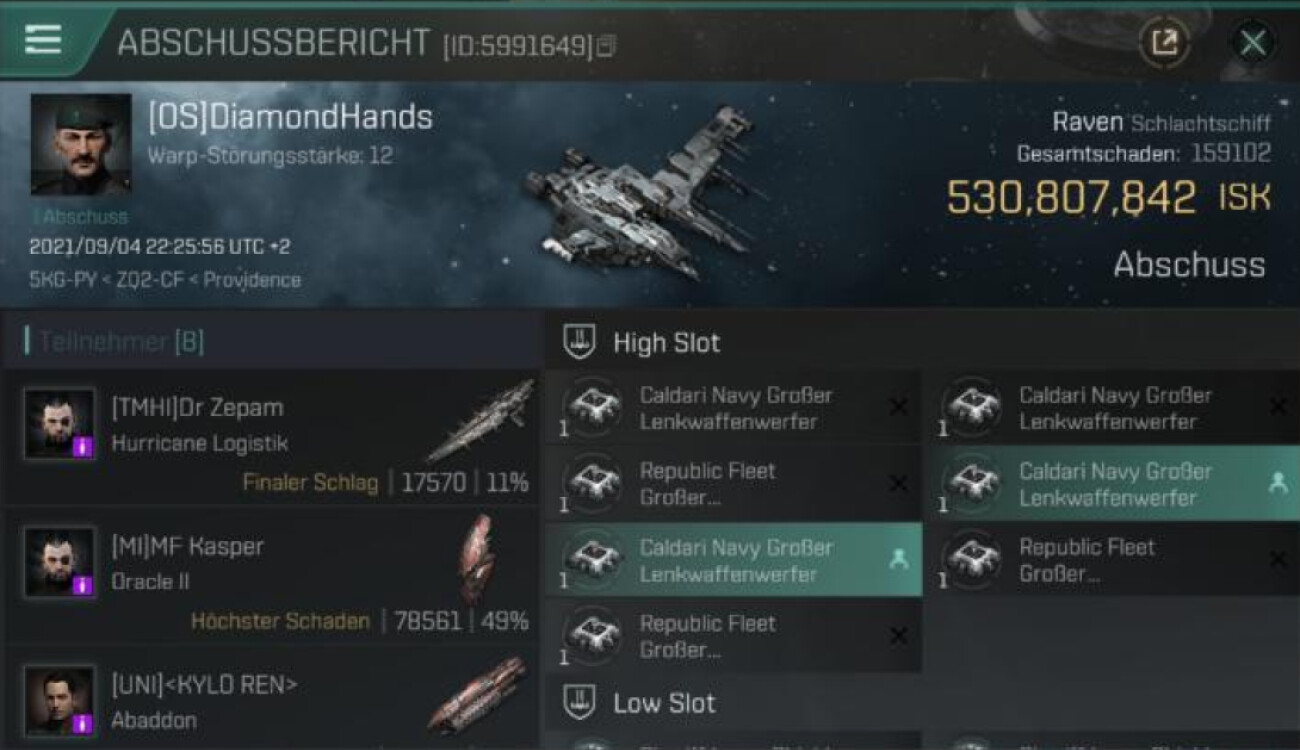
Task: Open DiamondHands pilot portrait
Action: [x=80, y=144]
